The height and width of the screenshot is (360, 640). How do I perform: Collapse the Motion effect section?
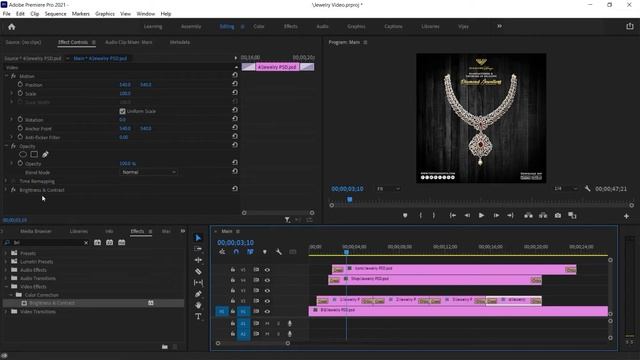(x=6, y=76)
